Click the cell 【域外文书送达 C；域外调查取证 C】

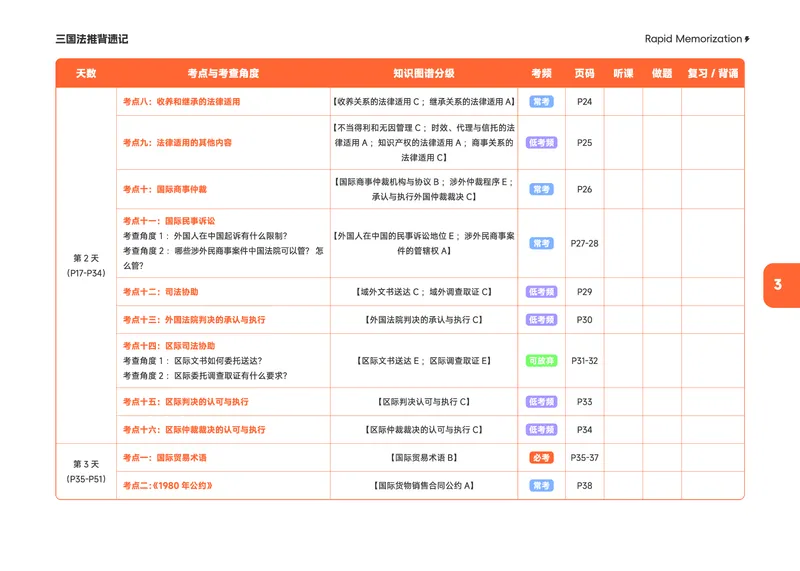[x=424, y=292]
